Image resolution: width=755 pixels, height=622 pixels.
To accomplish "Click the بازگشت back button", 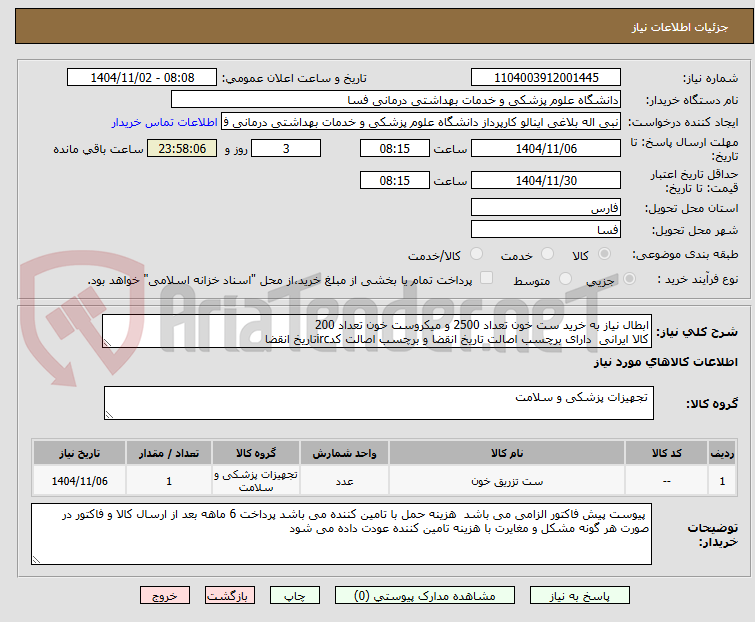I will (229, 596).
